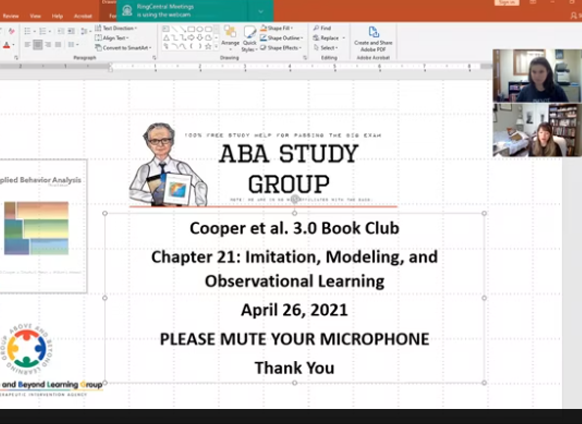Select the straight Line shape
The image size is (582, 424).
(x=174, y=29)
